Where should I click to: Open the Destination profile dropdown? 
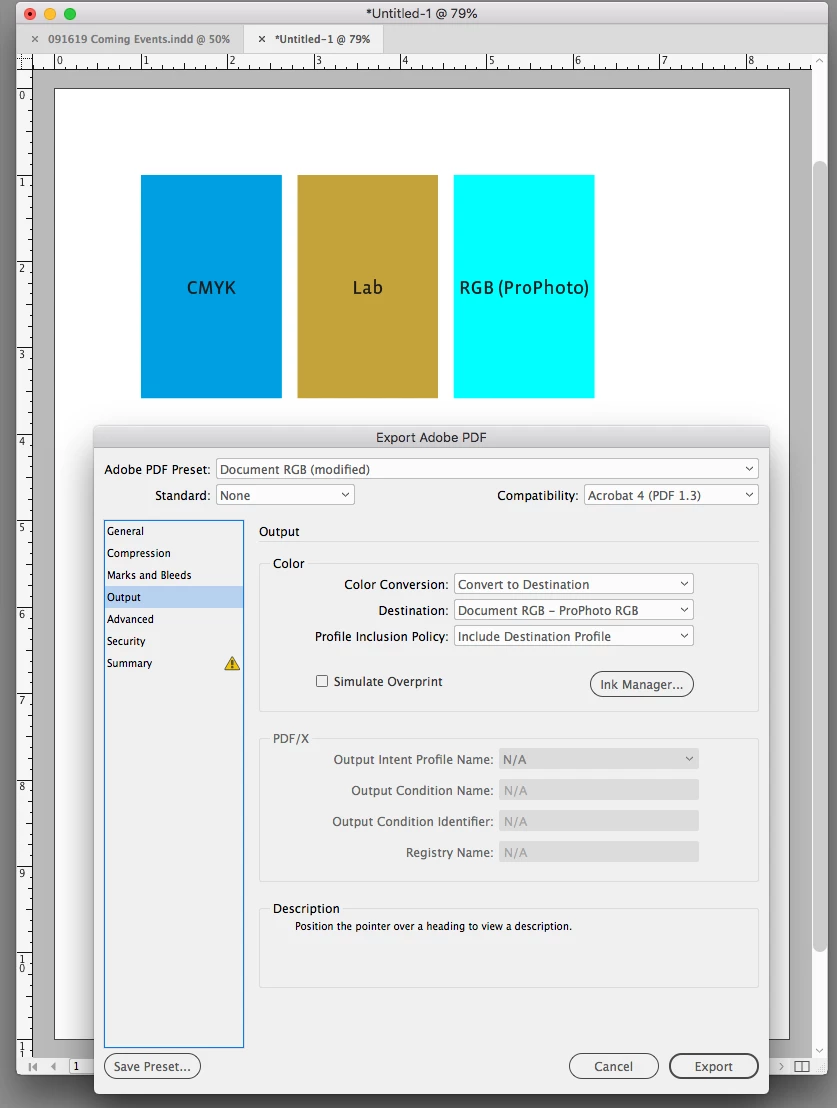tap(573, 611)
